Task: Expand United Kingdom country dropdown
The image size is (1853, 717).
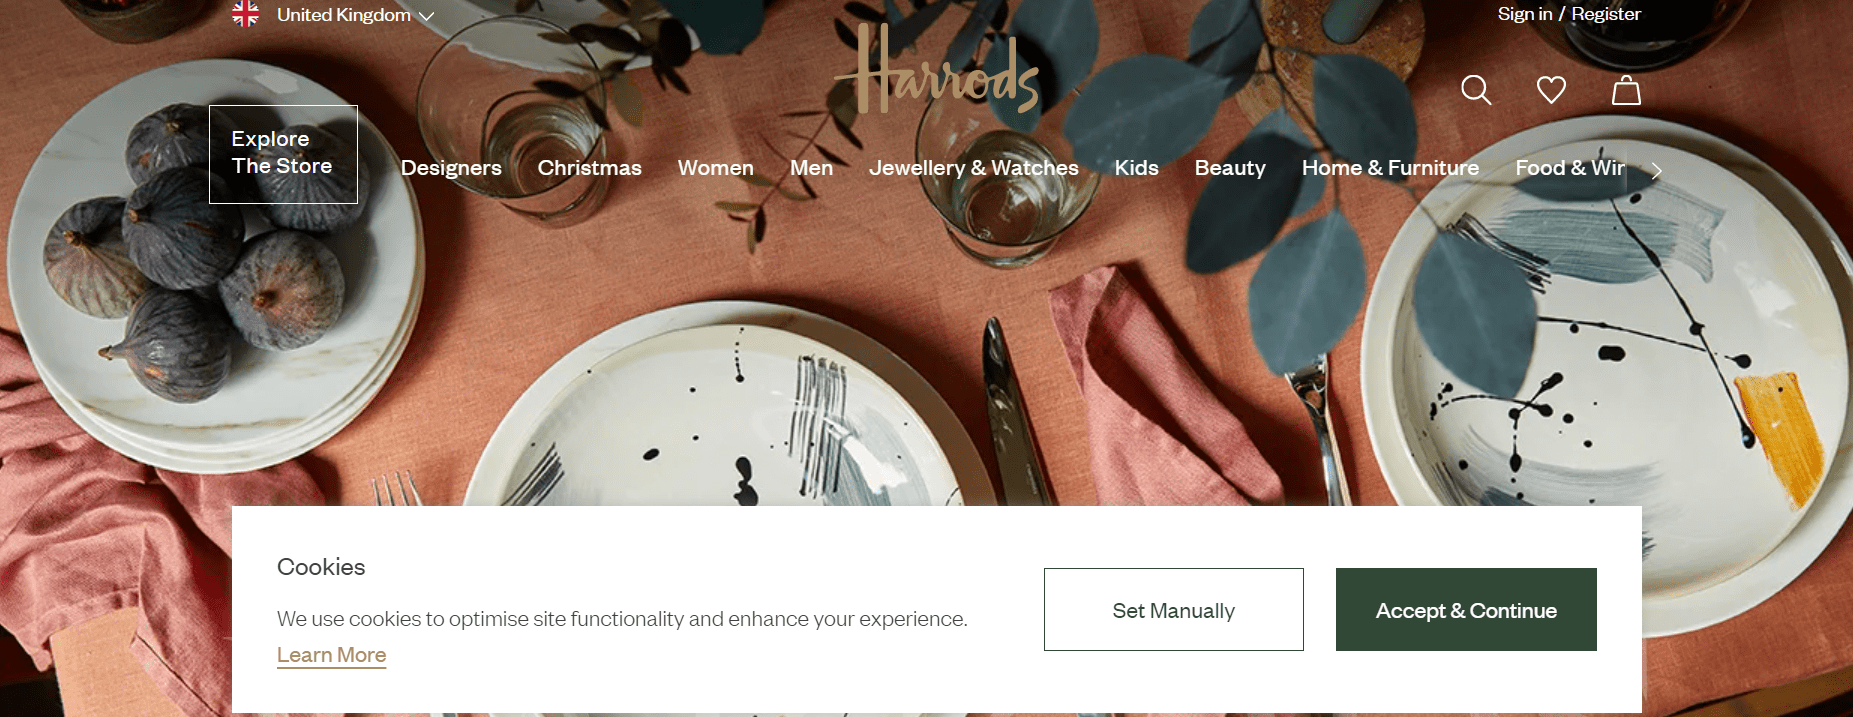Action: pos(355,15)
